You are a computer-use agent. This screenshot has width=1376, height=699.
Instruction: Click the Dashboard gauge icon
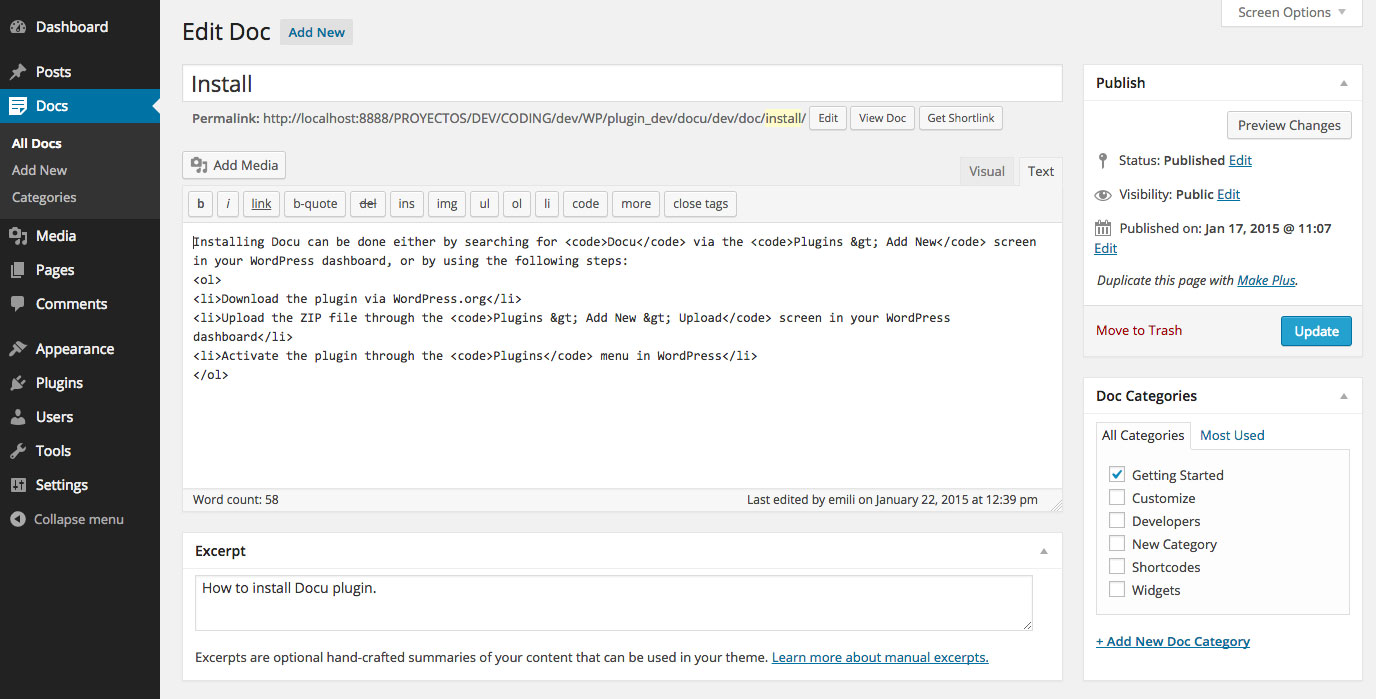click(18, 27)
